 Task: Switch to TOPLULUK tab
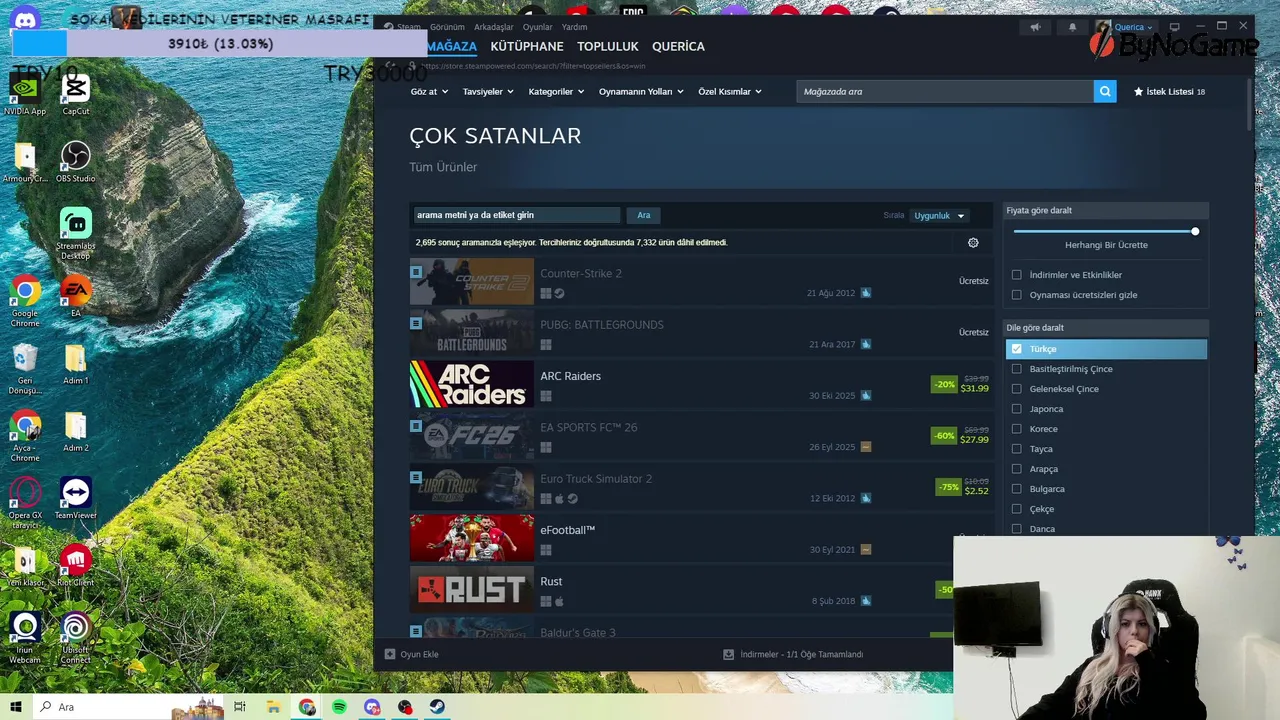tap(608, 46)
